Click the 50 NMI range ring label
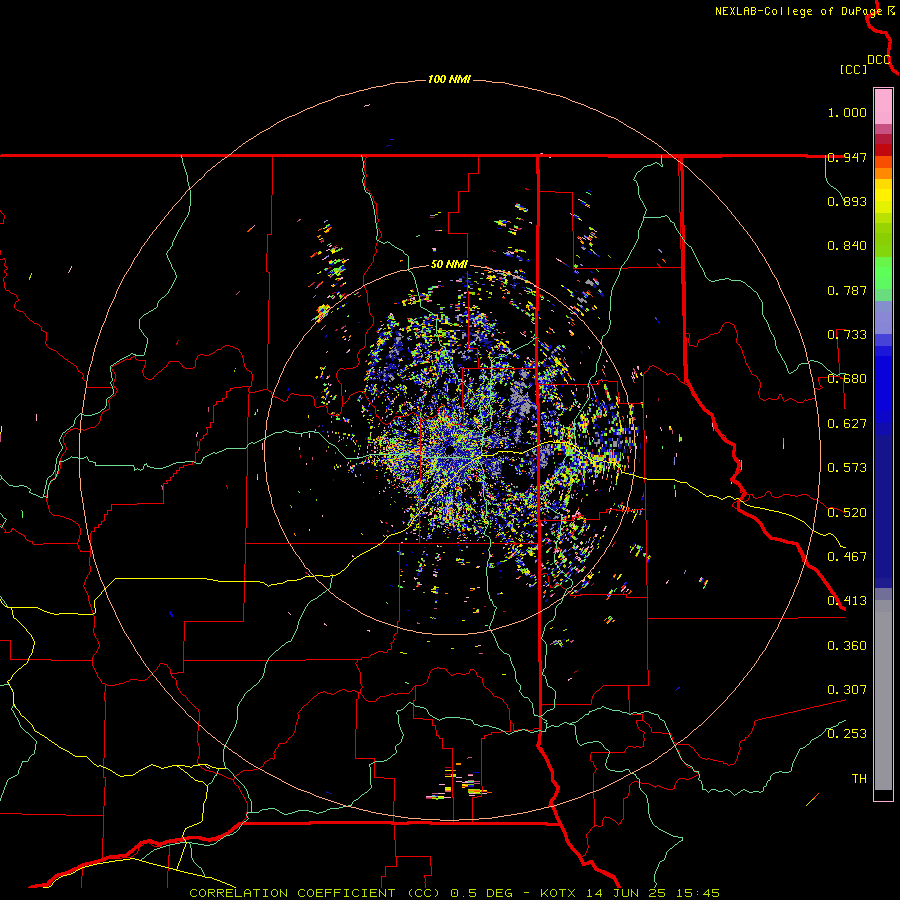This screenshot has width=900, height=900. [x=449, y=265]
